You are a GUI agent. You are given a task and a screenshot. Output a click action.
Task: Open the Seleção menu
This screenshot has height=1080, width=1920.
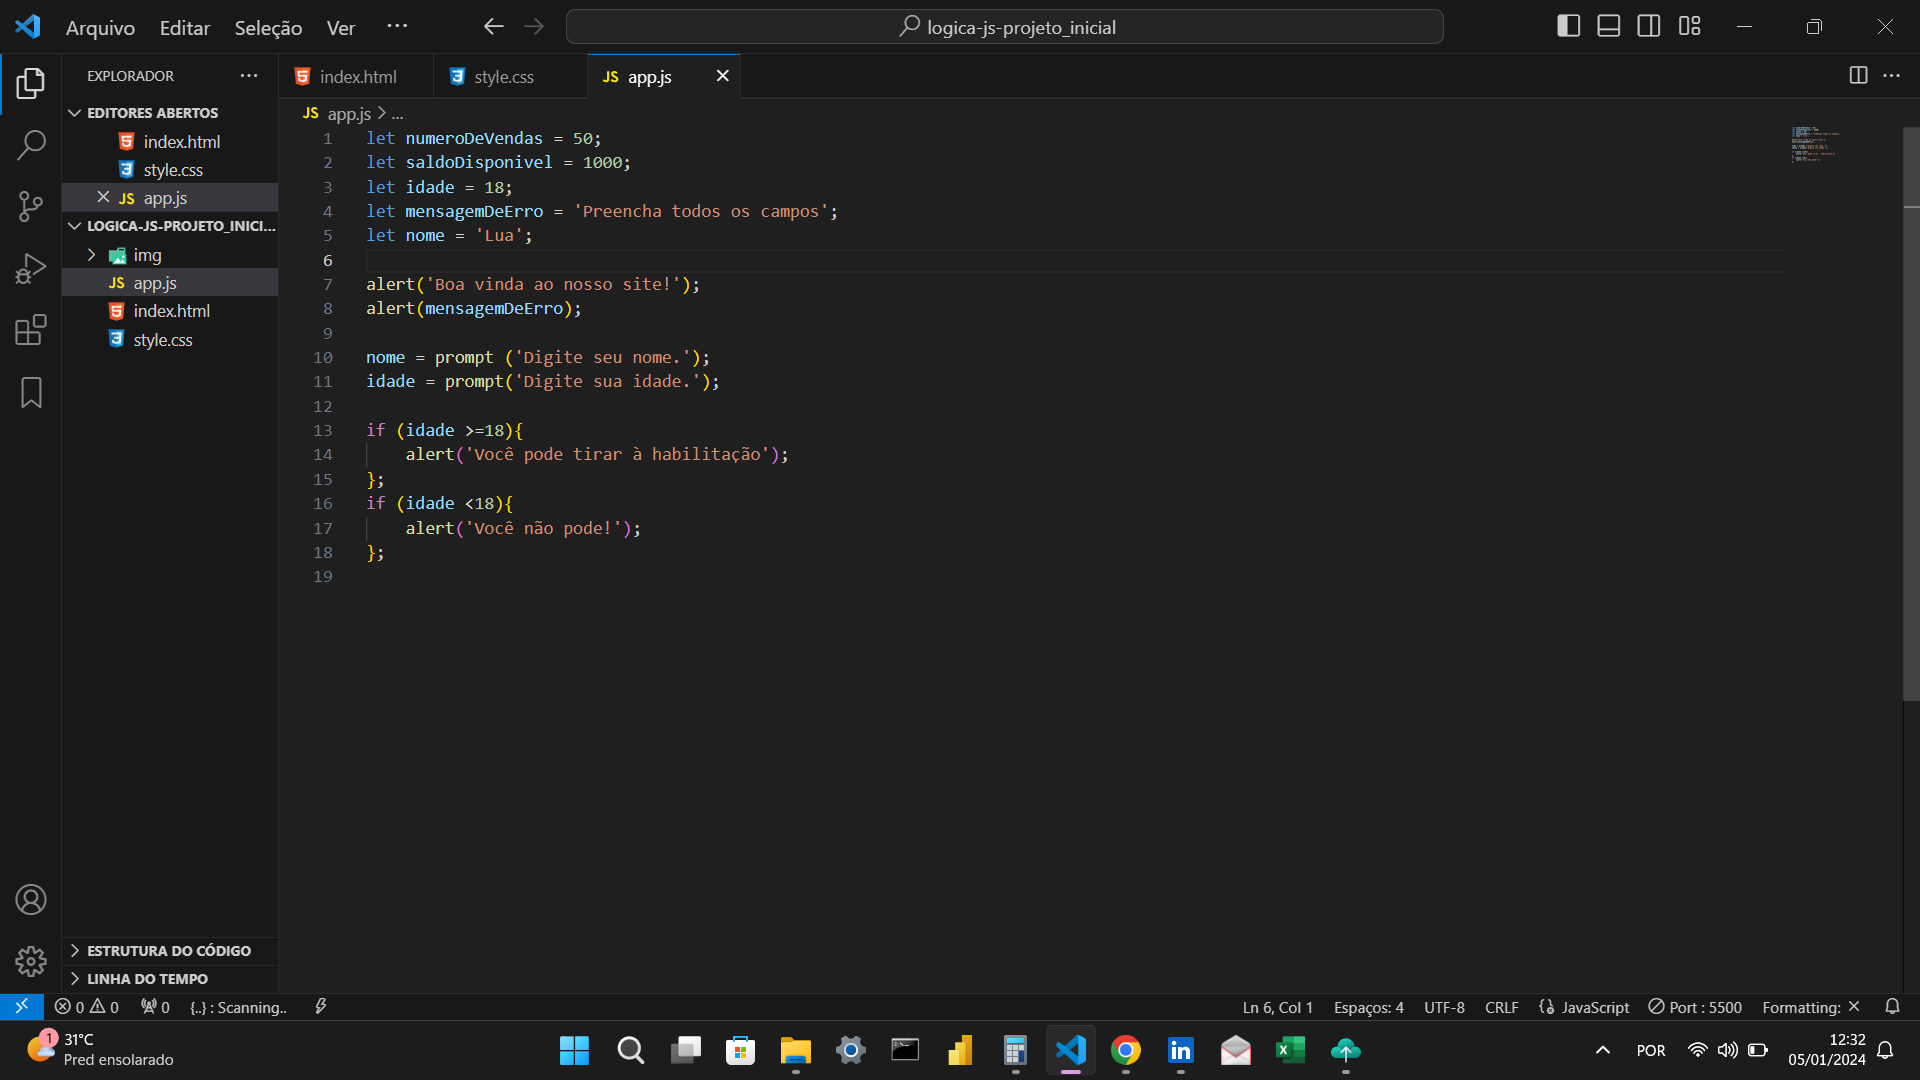[x=268, y=28]
